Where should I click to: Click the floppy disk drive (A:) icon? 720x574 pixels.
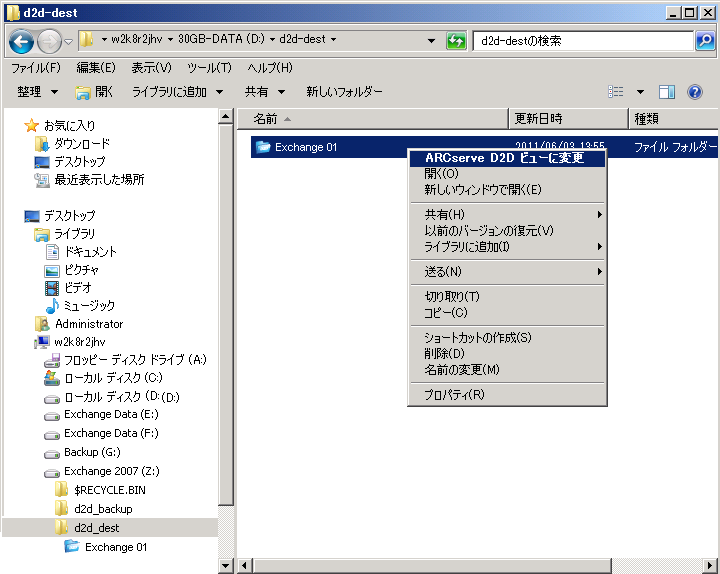click(52, 360)
